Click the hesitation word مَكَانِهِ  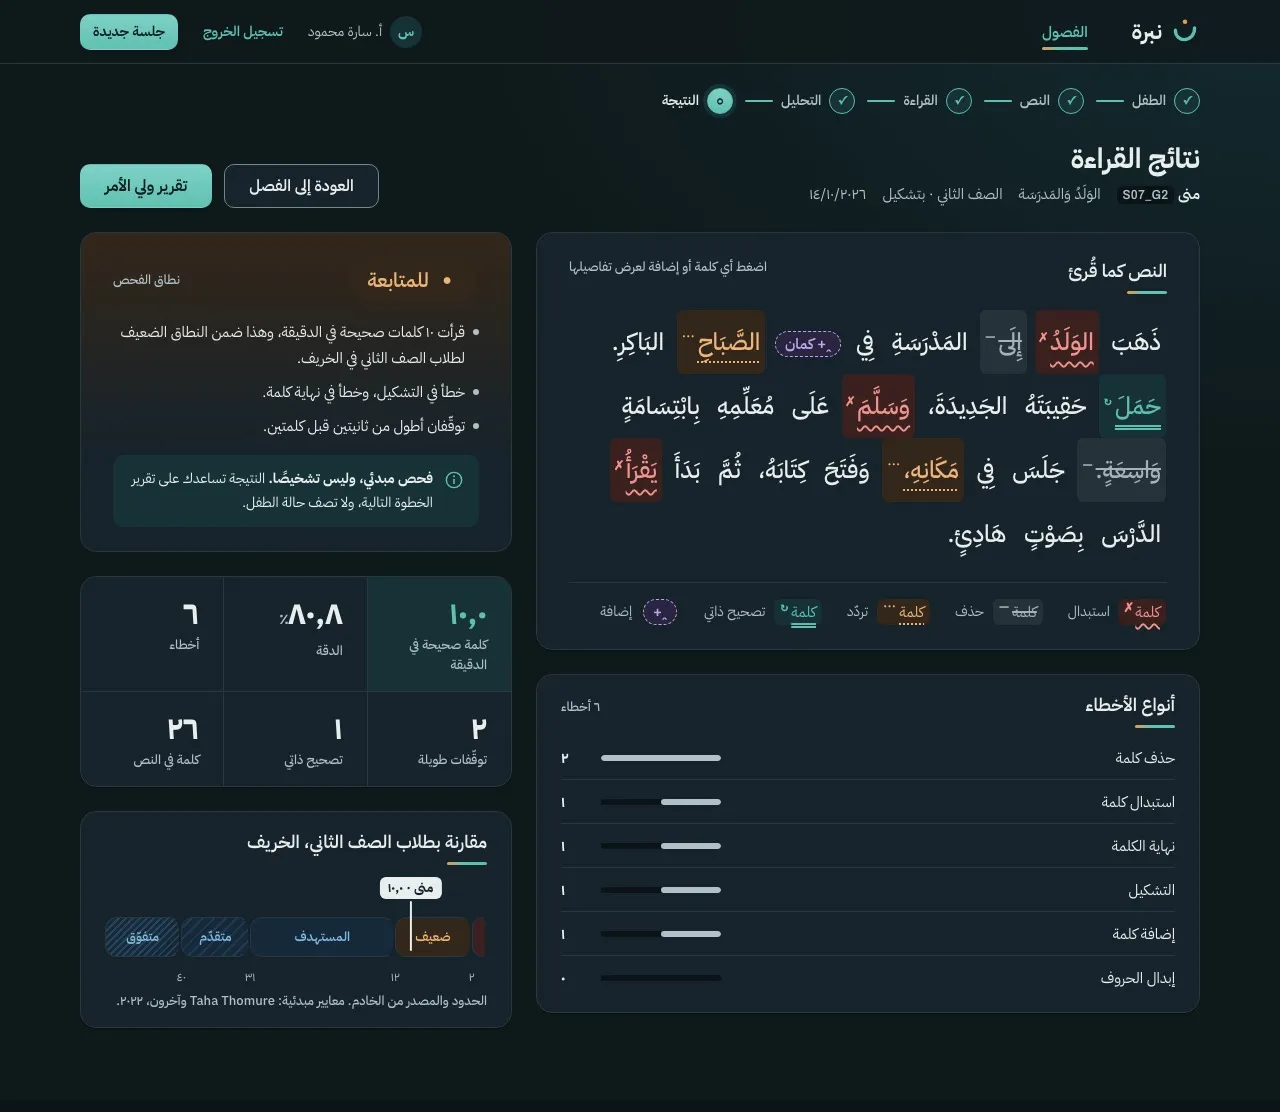[x=923, y=470]
